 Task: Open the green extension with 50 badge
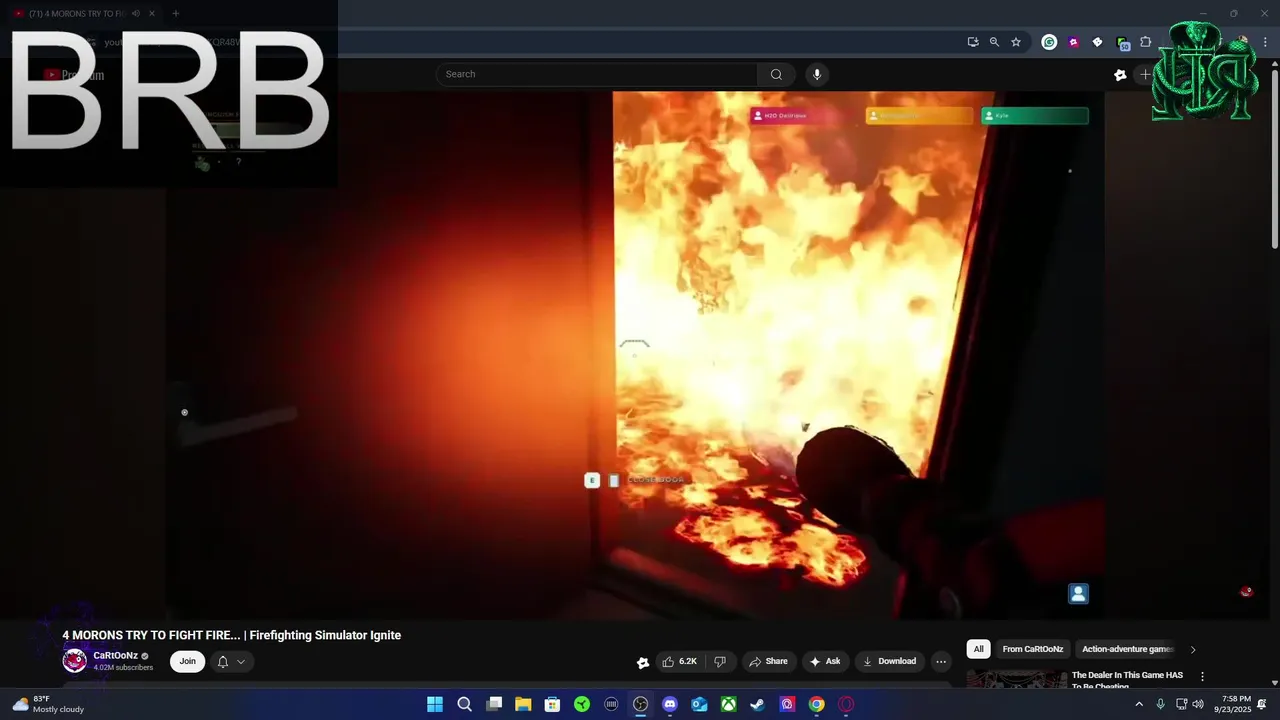click(x=1122, y=43)
